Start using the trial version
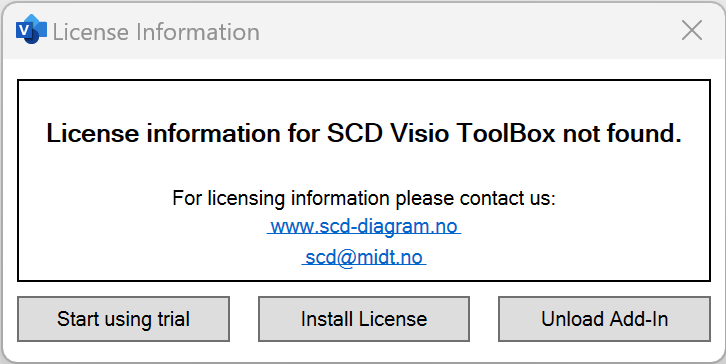Screen dimensions: 726x364 [x=124, y=319]
